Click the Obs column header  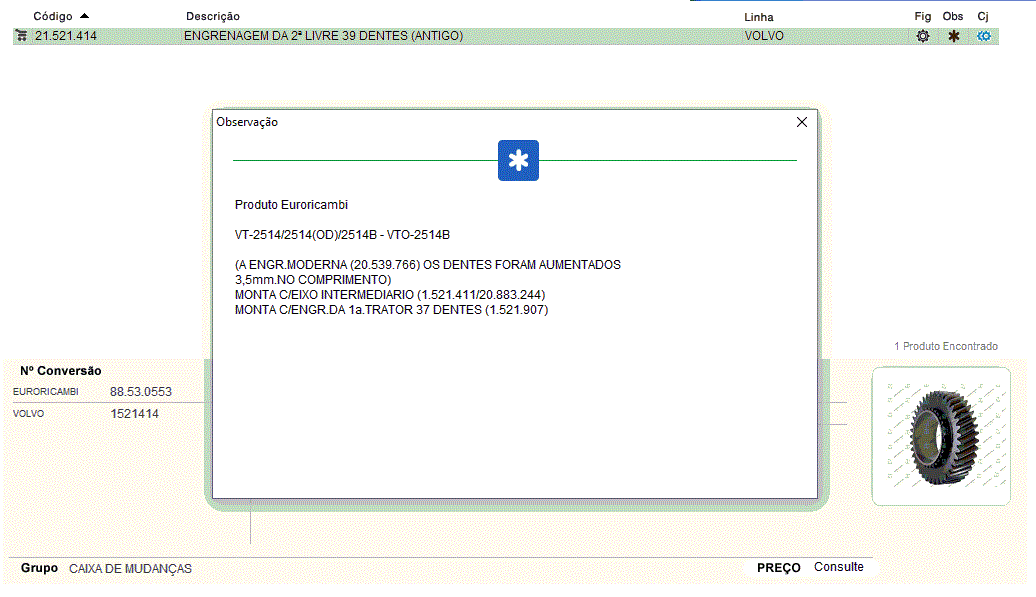click(953, 17)
